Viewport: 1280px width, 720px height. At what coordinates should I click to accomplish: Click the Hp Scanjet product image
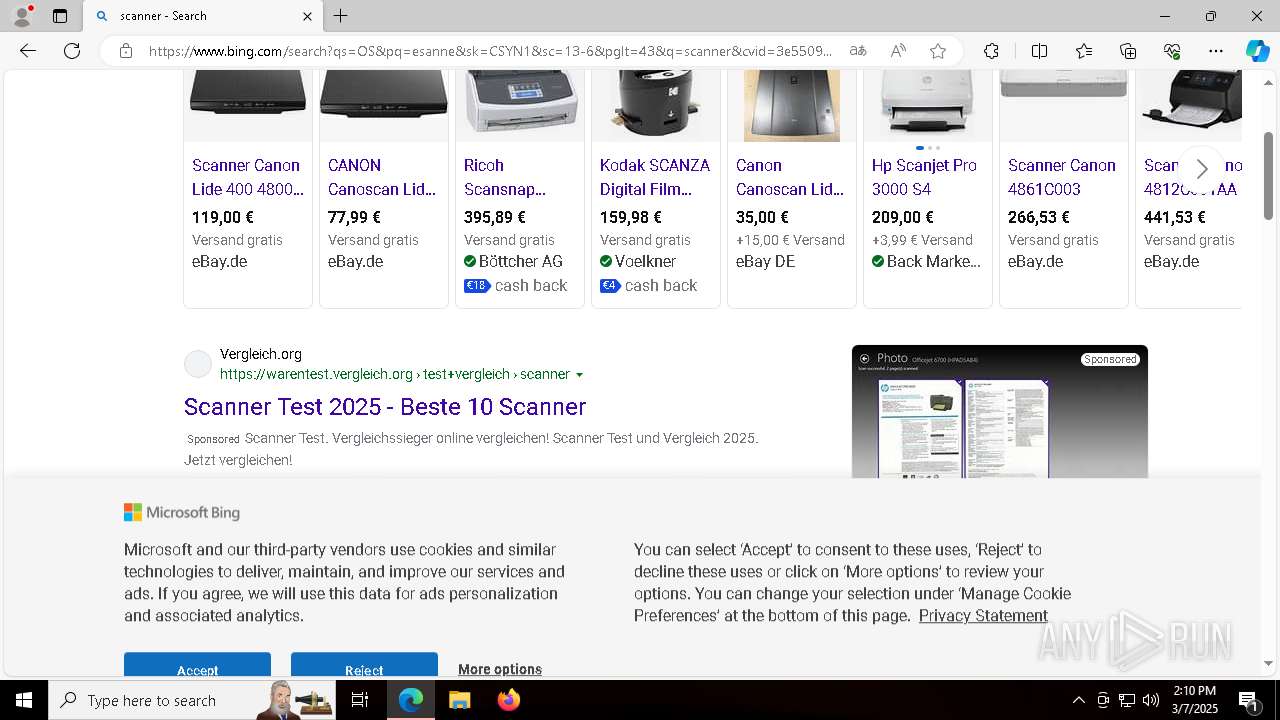click(x=928, y=105)
